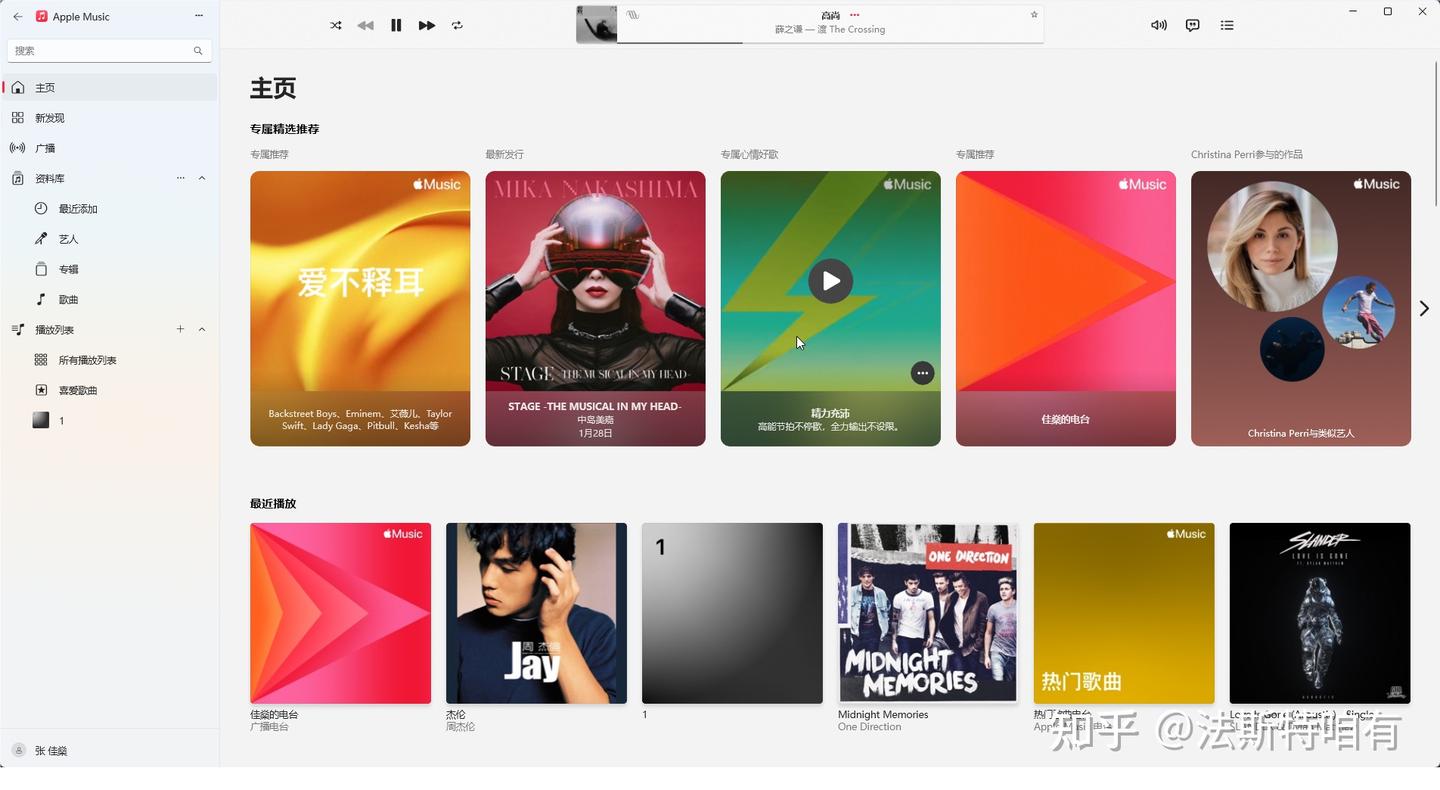Open the 喜爱歌曲 playlist
The width and height of the screenshot is (1440, 790).
coord(110,390)
